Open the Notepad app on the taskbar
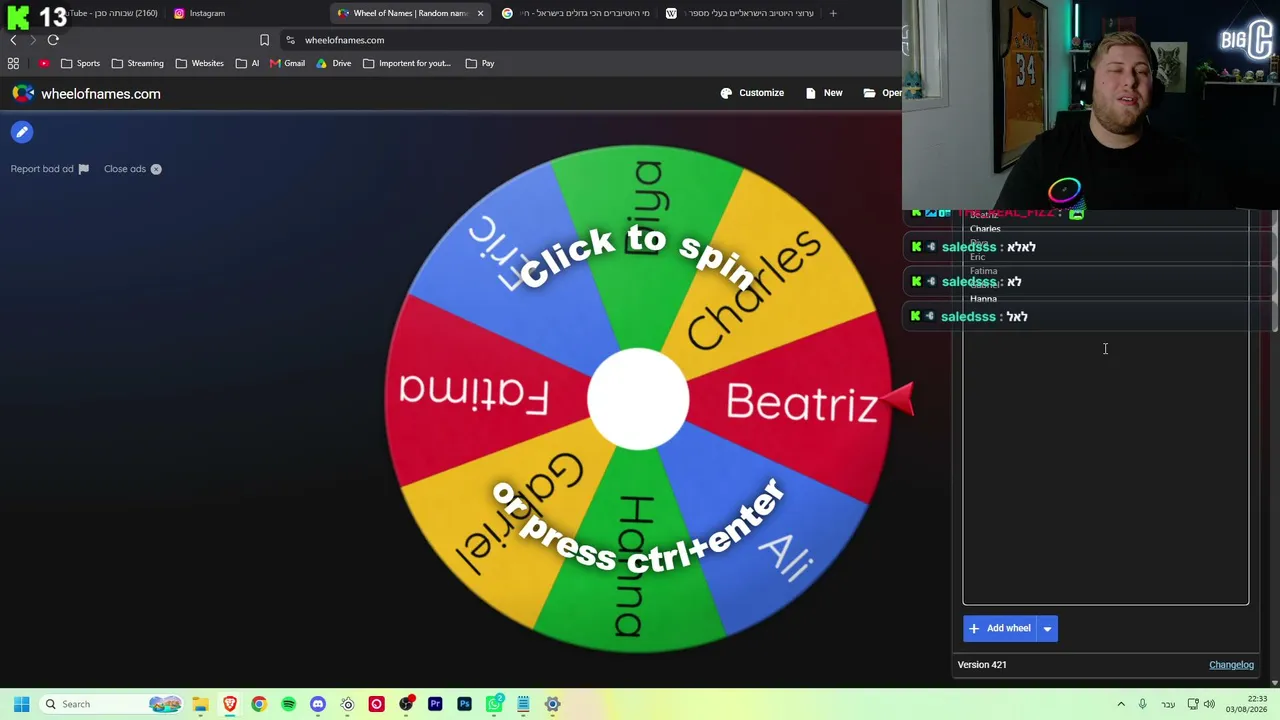 (x=523, y=704)
